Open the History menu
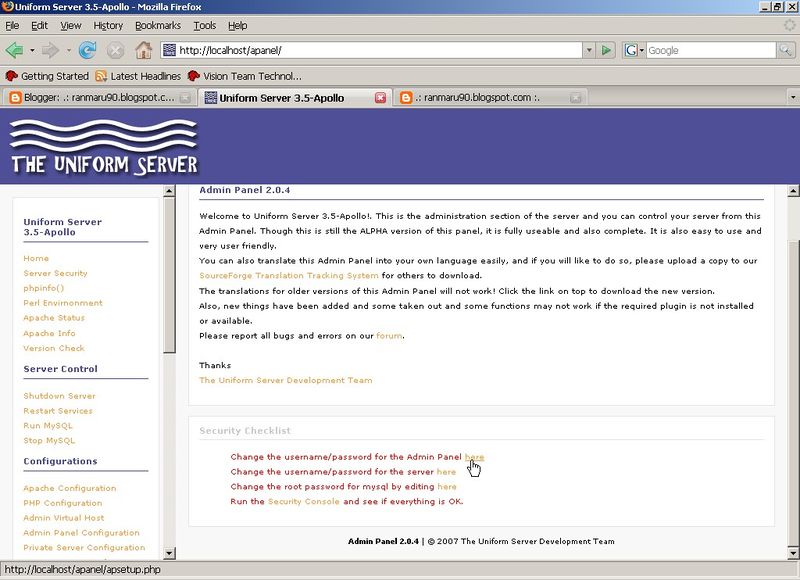The width and height of the screenshot is (800, 580). (x=108, y=25)
